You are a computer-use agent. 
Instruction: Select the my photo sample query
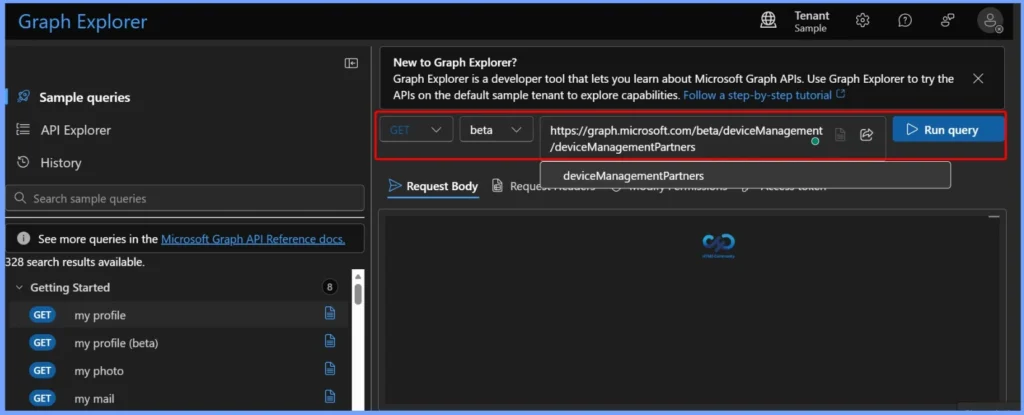coord(99,371)
